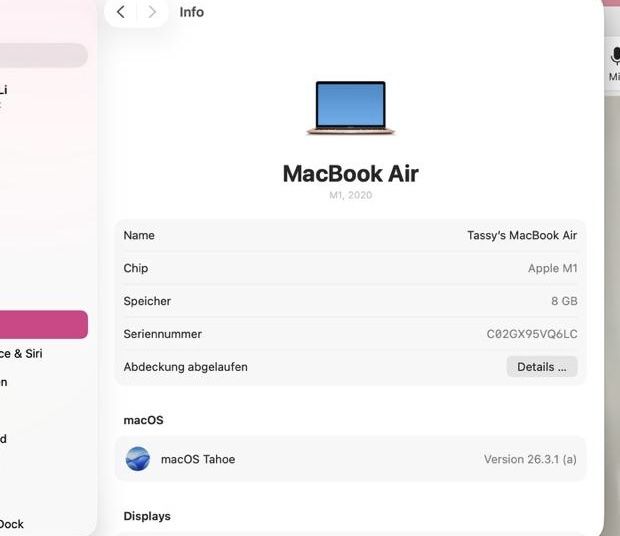Click the 'Version 26.3.1 (a)' text
This screenshot has width=620, height=536.
[x=530, y=459]
